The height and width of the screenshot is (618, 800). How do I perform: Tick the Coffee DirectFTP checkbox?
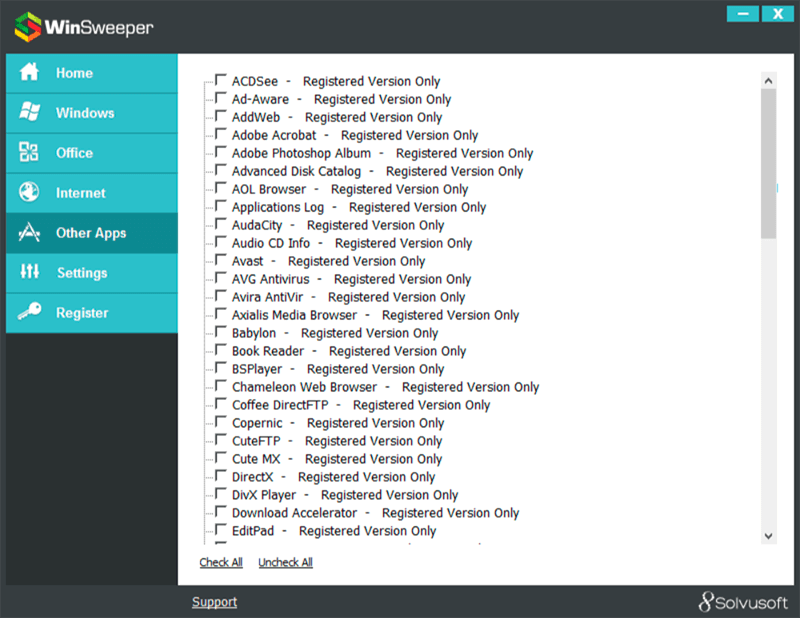point(220,404)
